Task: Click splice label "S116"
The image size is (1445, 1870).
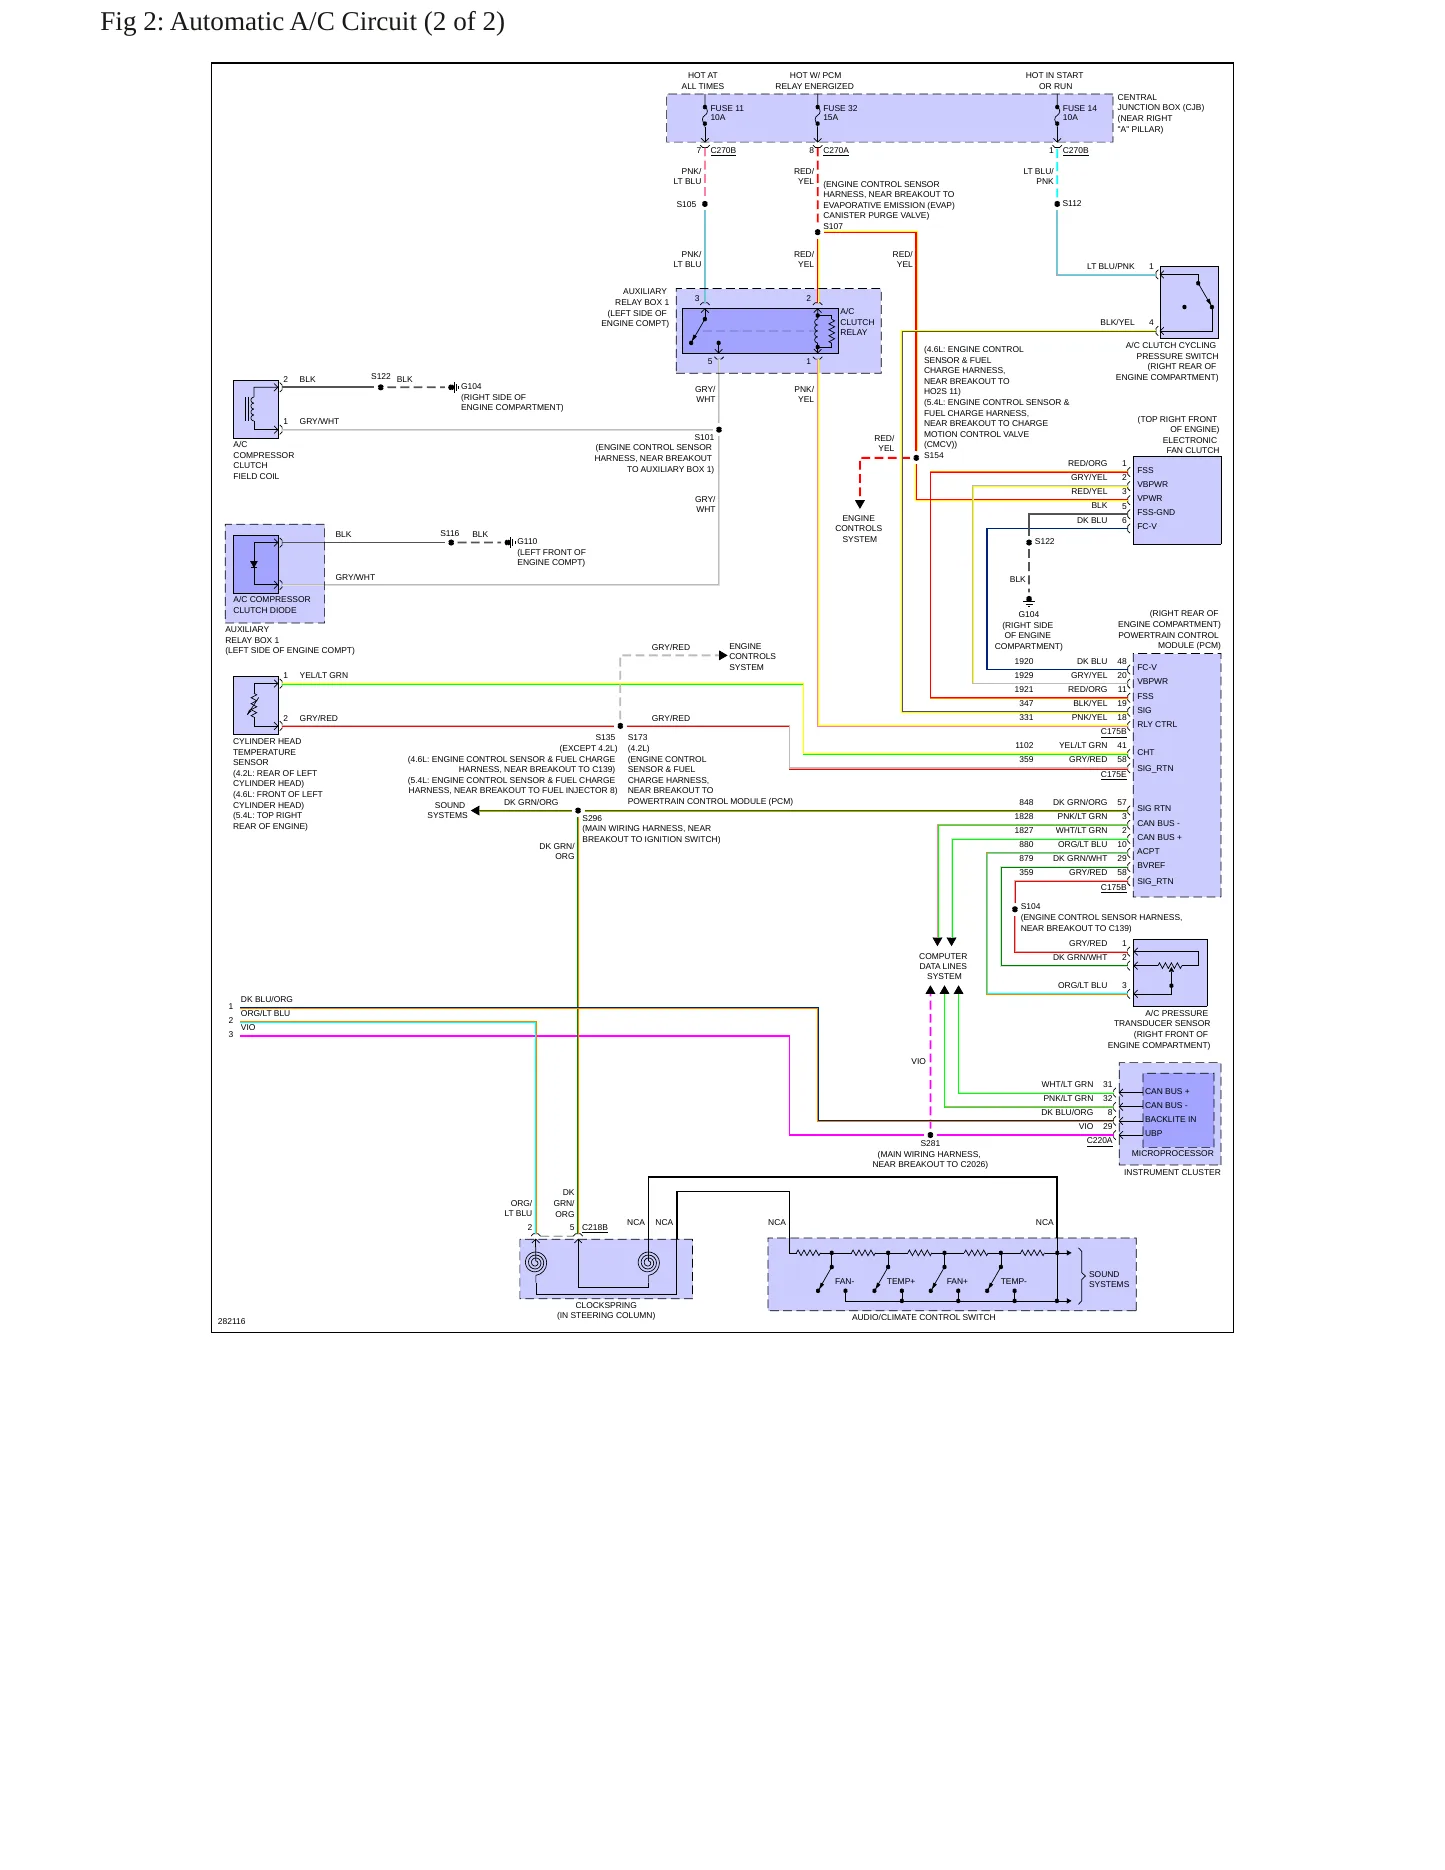Action: click(x=450, y=533)
